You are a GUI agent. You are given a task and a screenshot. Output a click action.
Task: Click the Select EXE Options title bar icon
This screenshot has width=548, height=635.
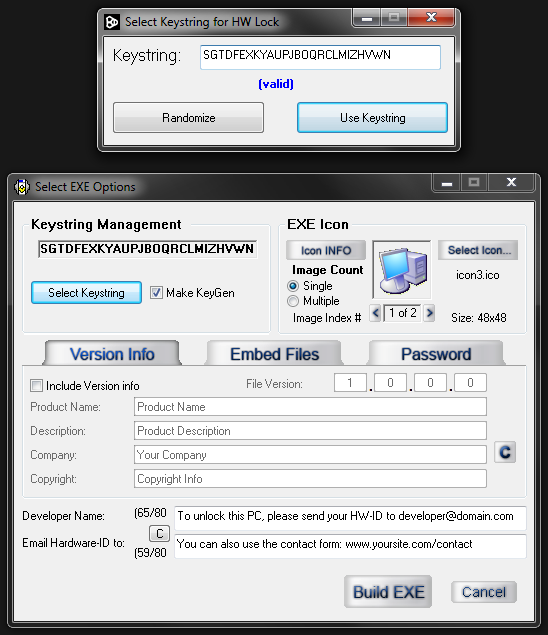tap(22, 187)
